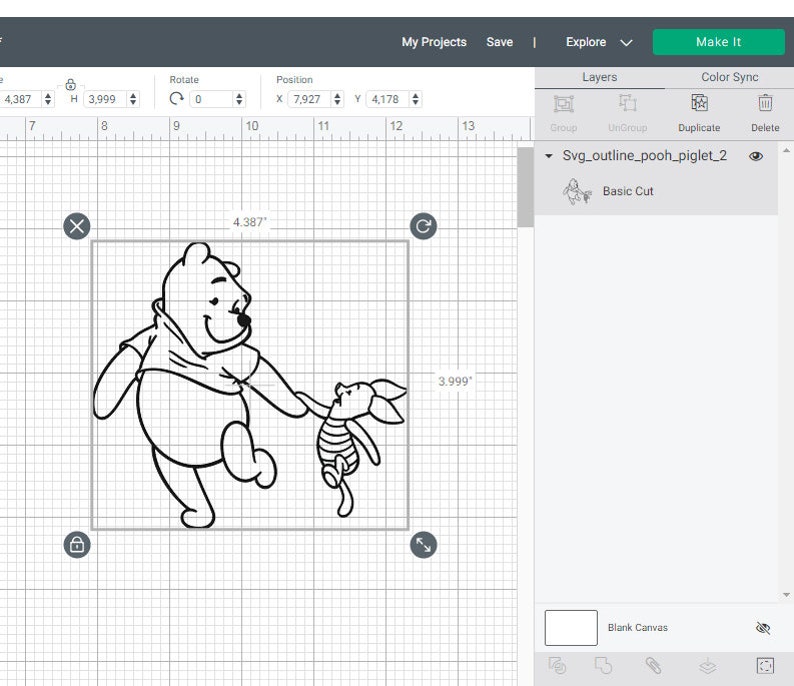Click the Blank Canvas label
Image resolution: width=794 pixels, height=686 pixels.
point(638,628)
